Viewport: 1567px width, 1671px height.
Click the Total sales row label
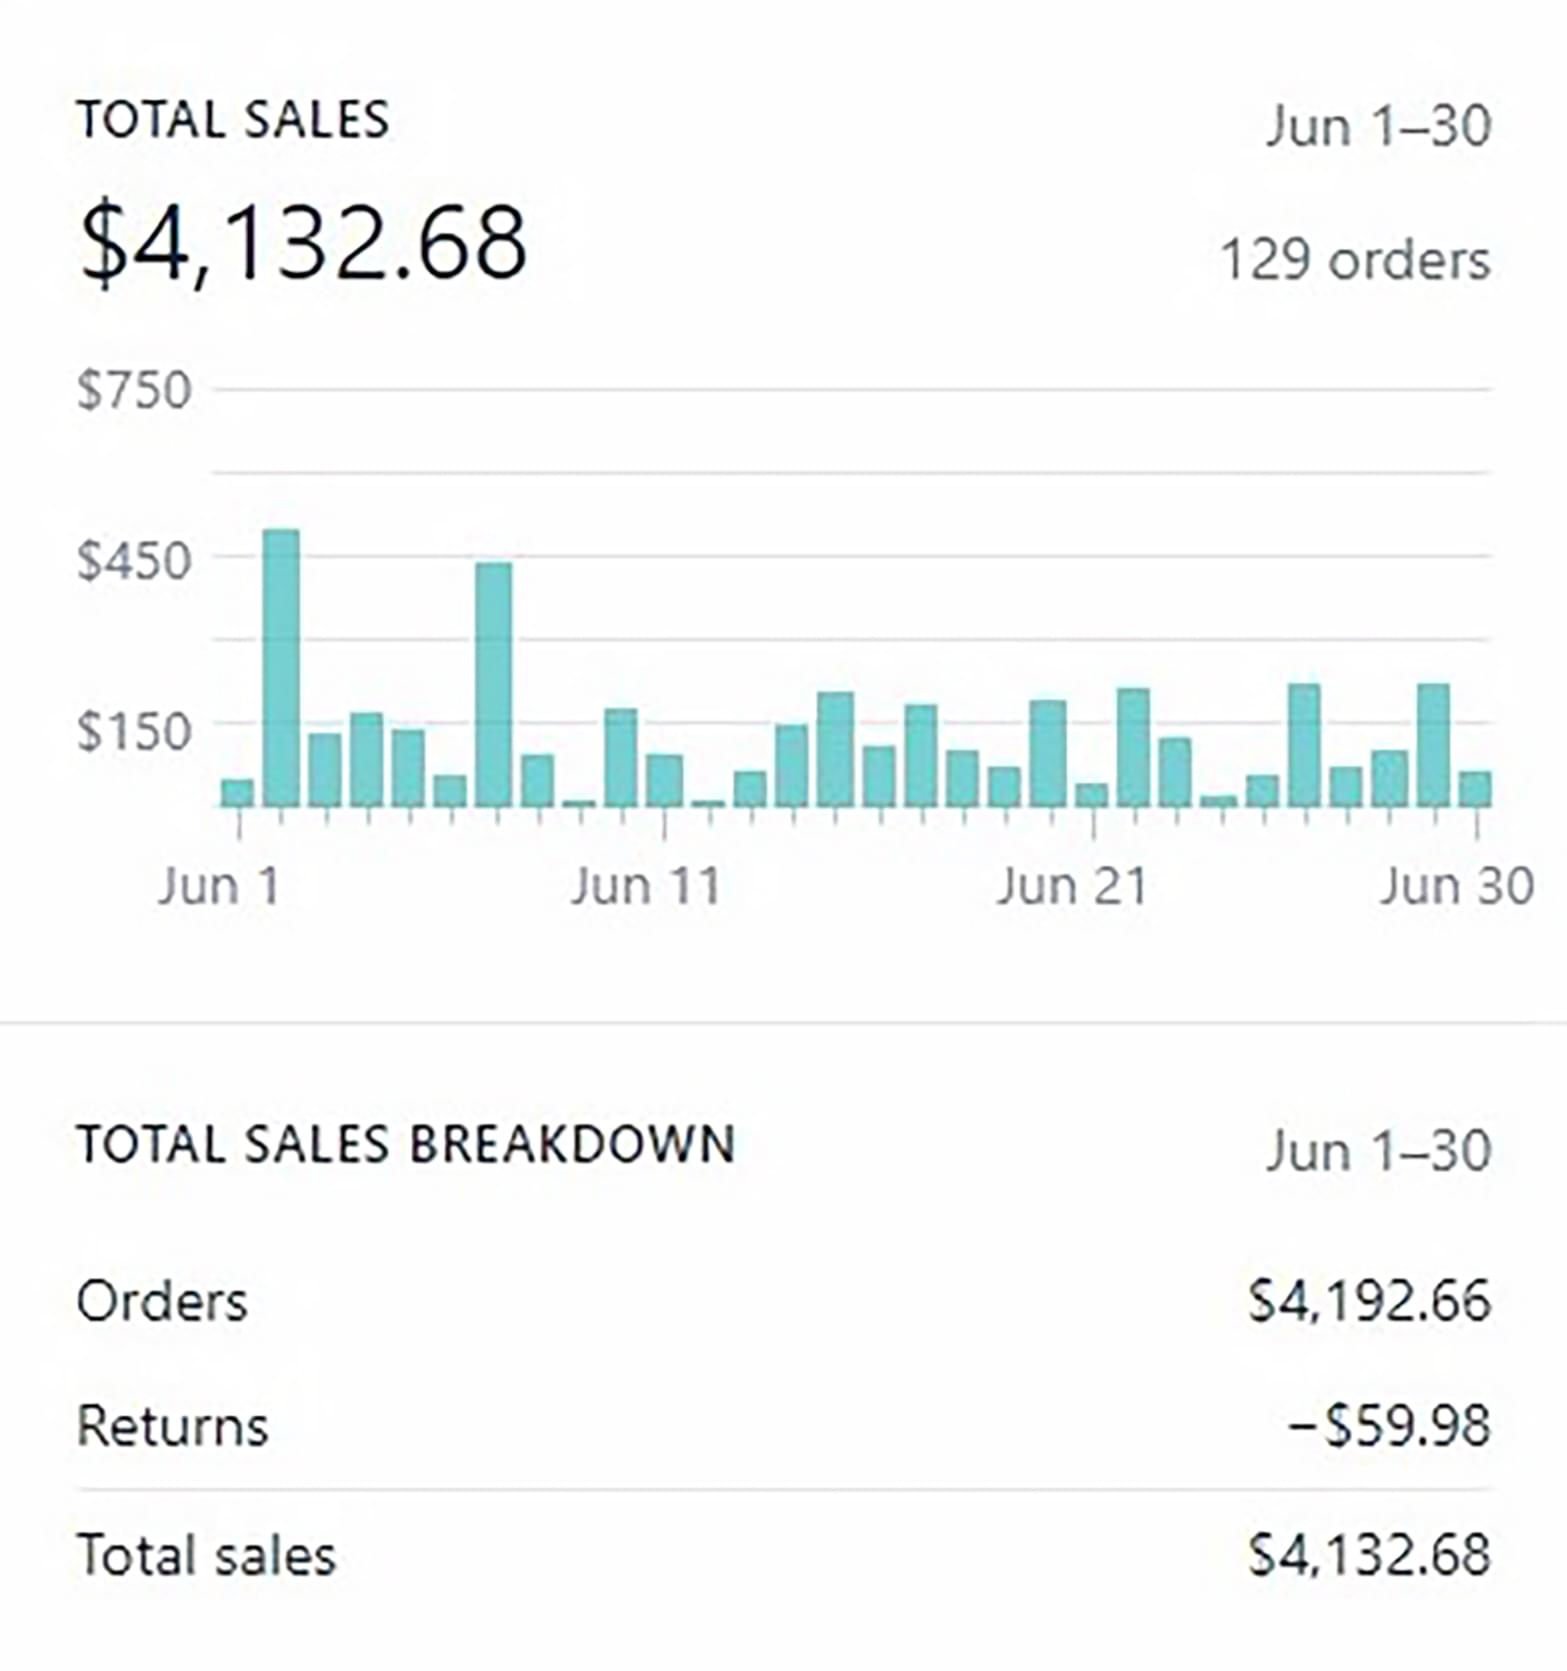[207, 1556]
